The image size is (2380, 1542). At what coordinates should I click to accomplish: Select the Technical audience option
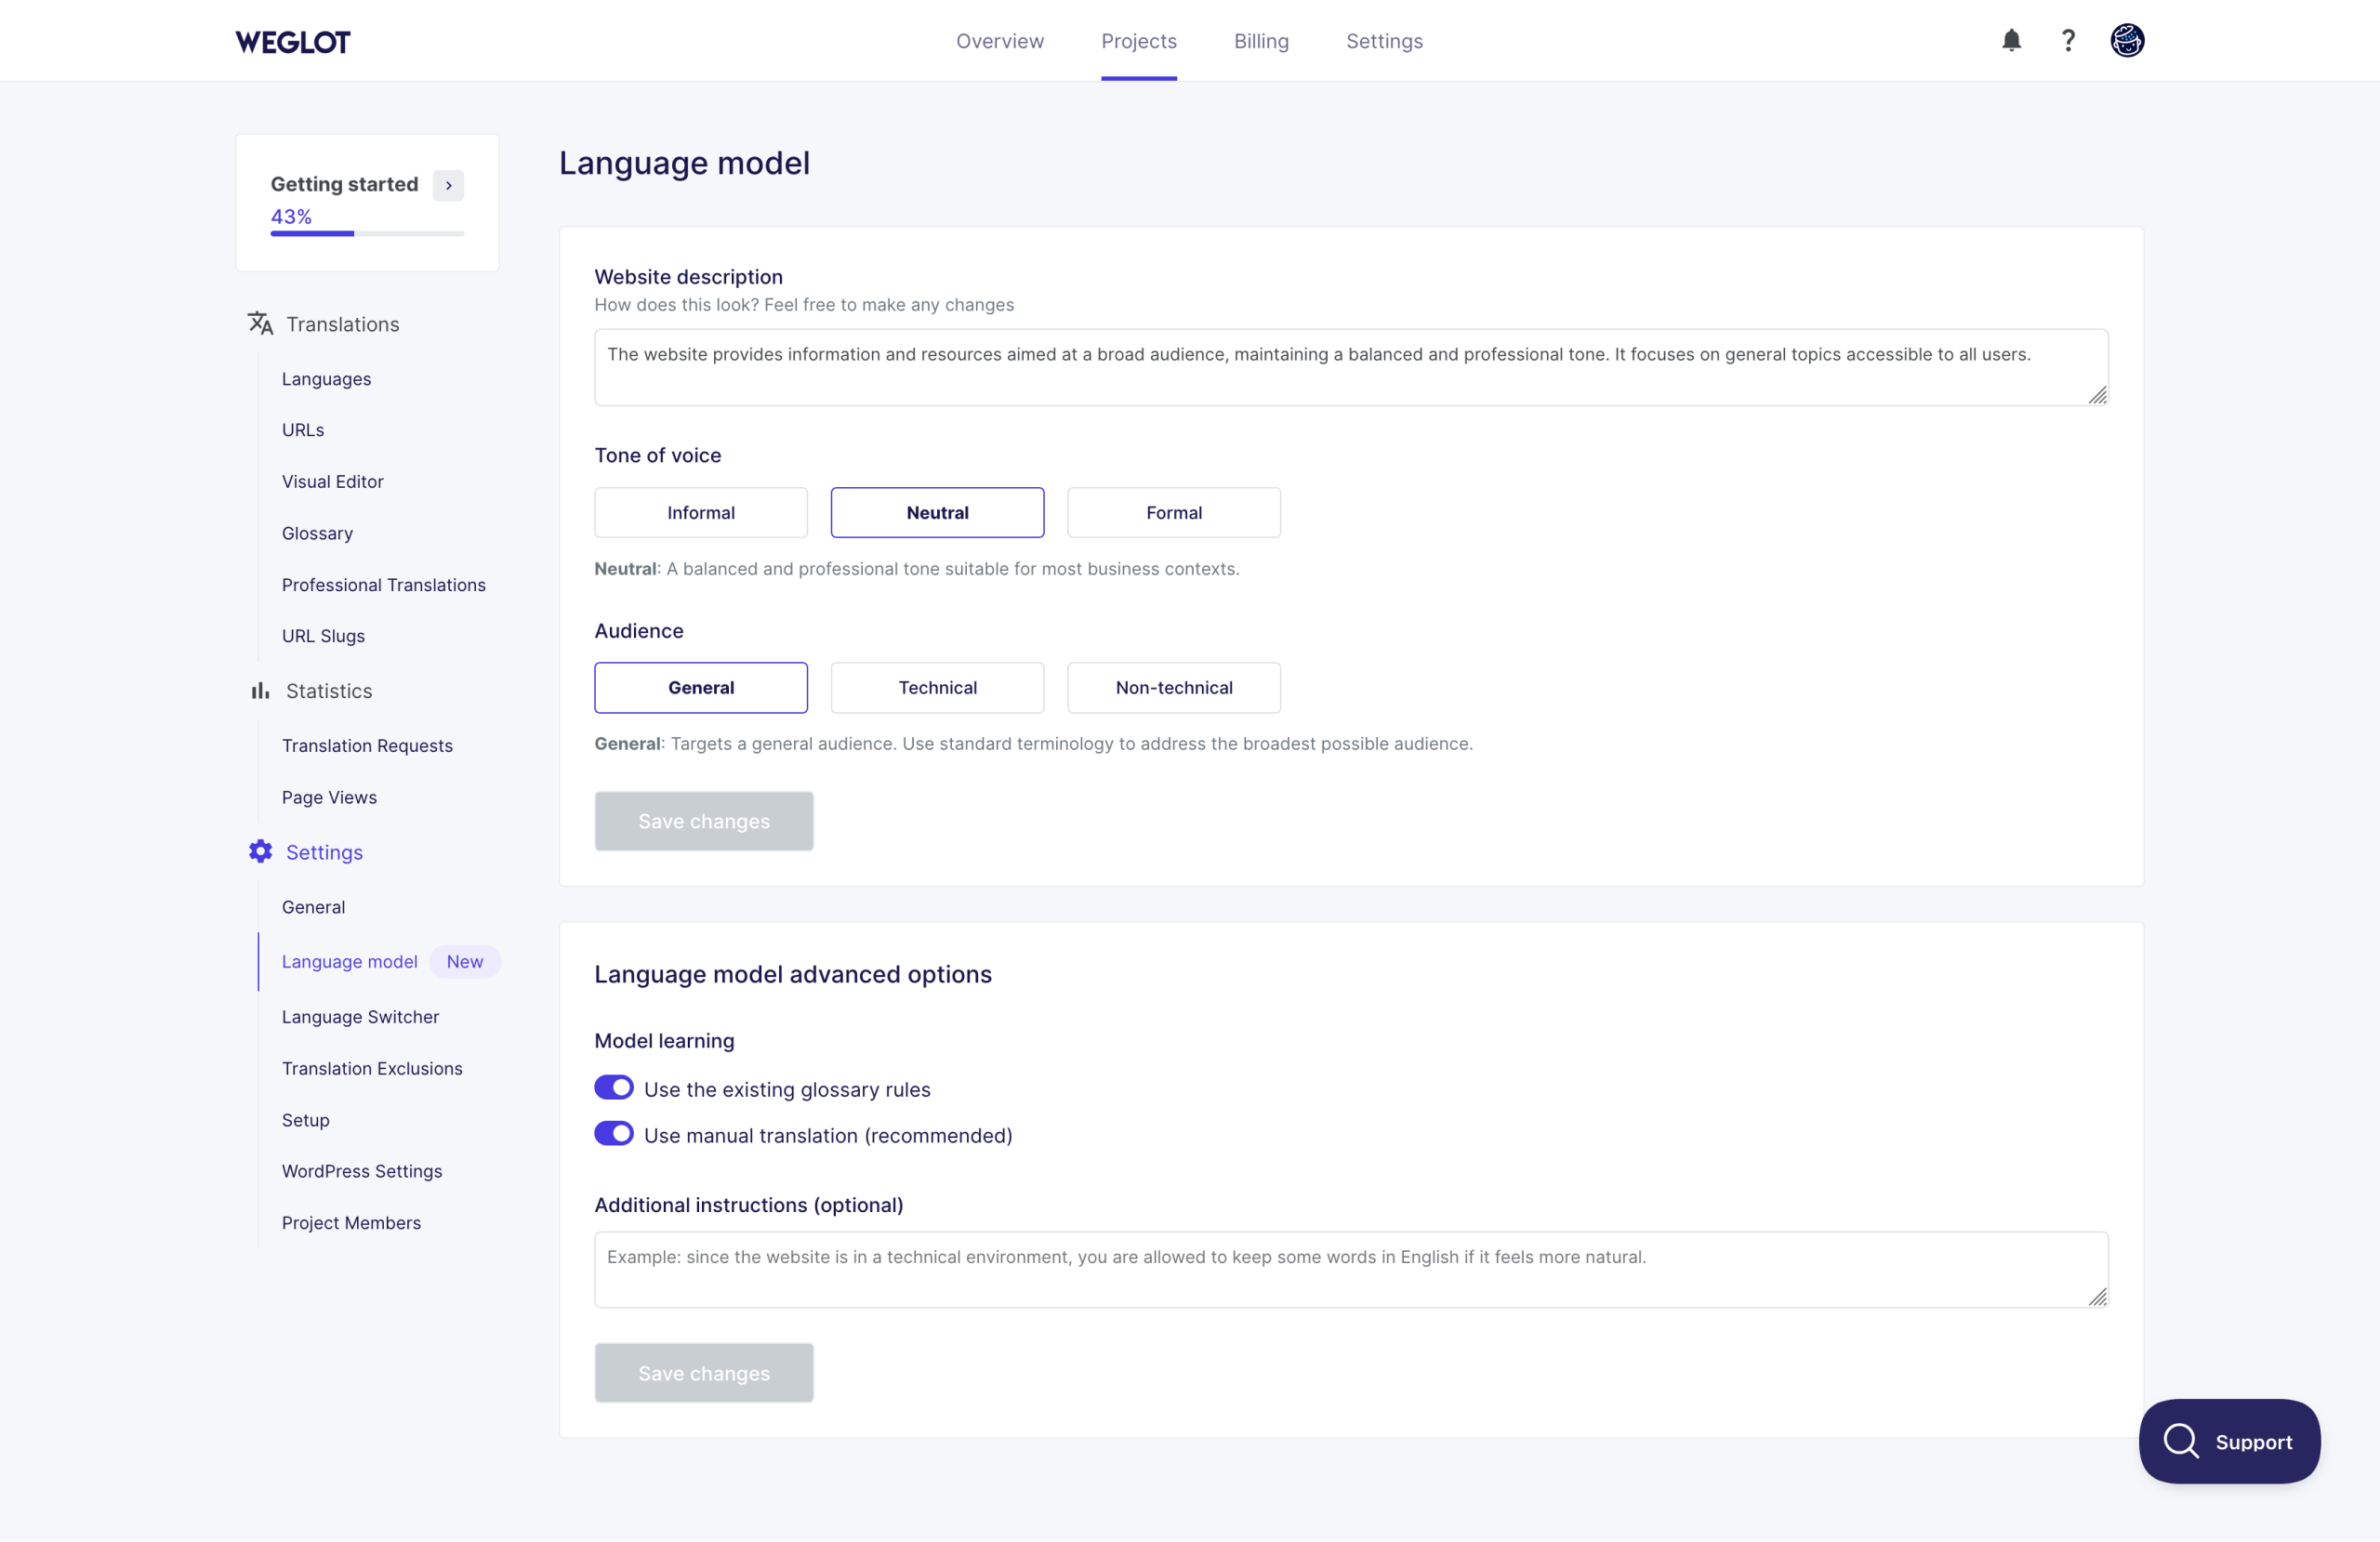(x=937, y=687)
